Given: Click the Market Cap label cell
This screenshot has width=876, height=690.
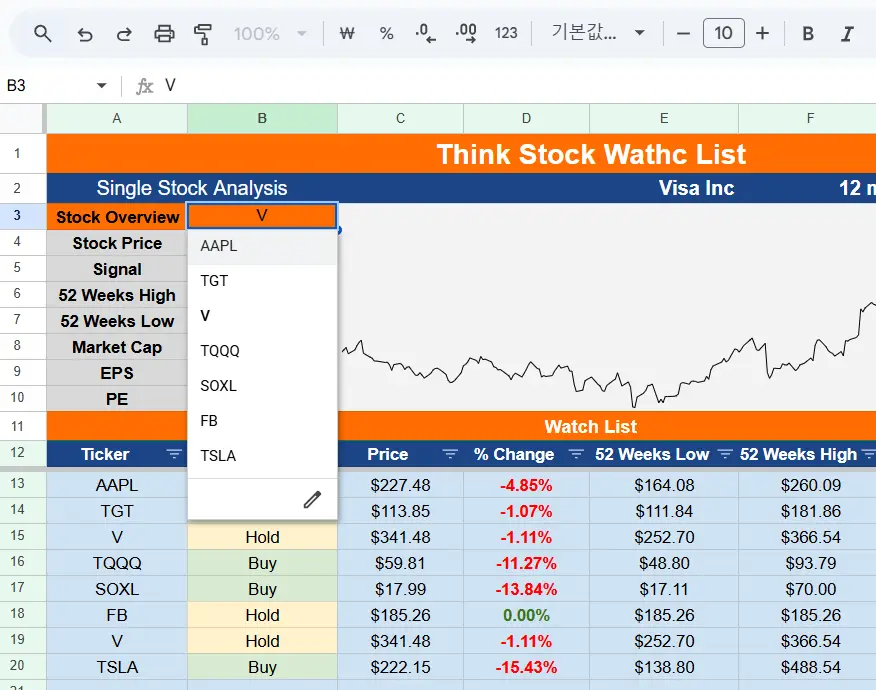Looking at the screenshot, I should pyautogui.click(x=117, y=347).
